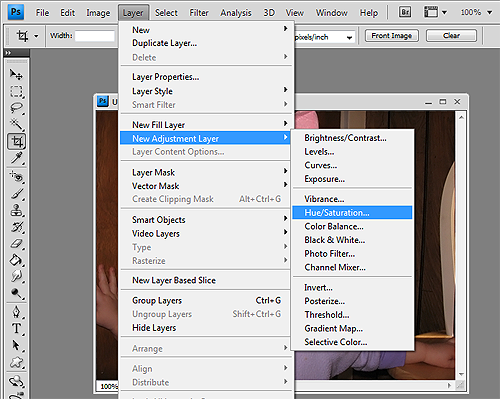500x399 pixels.
Task: Open the 100% zoom level dropdown
Action: tap(489, 12)
